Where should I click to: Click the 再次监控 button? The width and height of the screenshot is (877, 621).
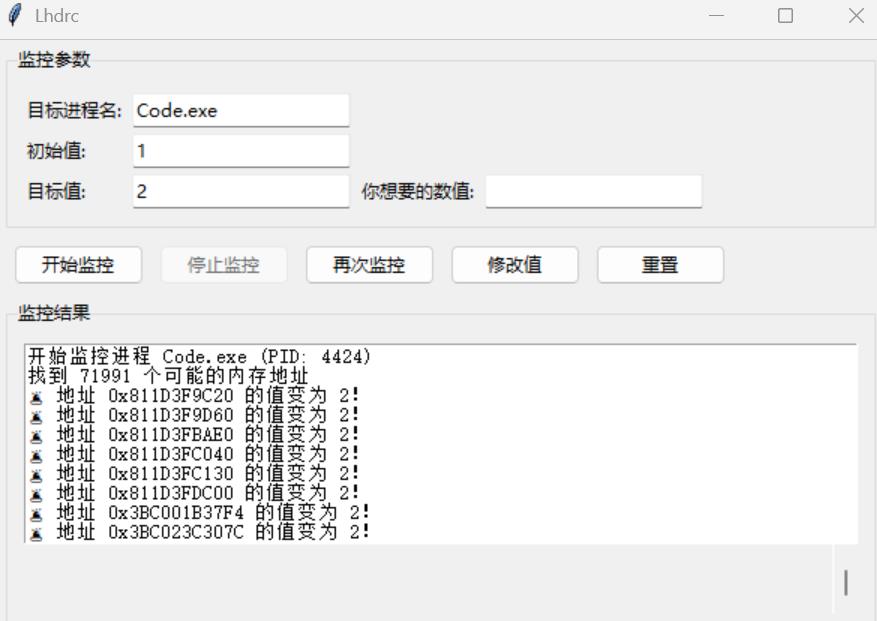click(x=368, y=265)
